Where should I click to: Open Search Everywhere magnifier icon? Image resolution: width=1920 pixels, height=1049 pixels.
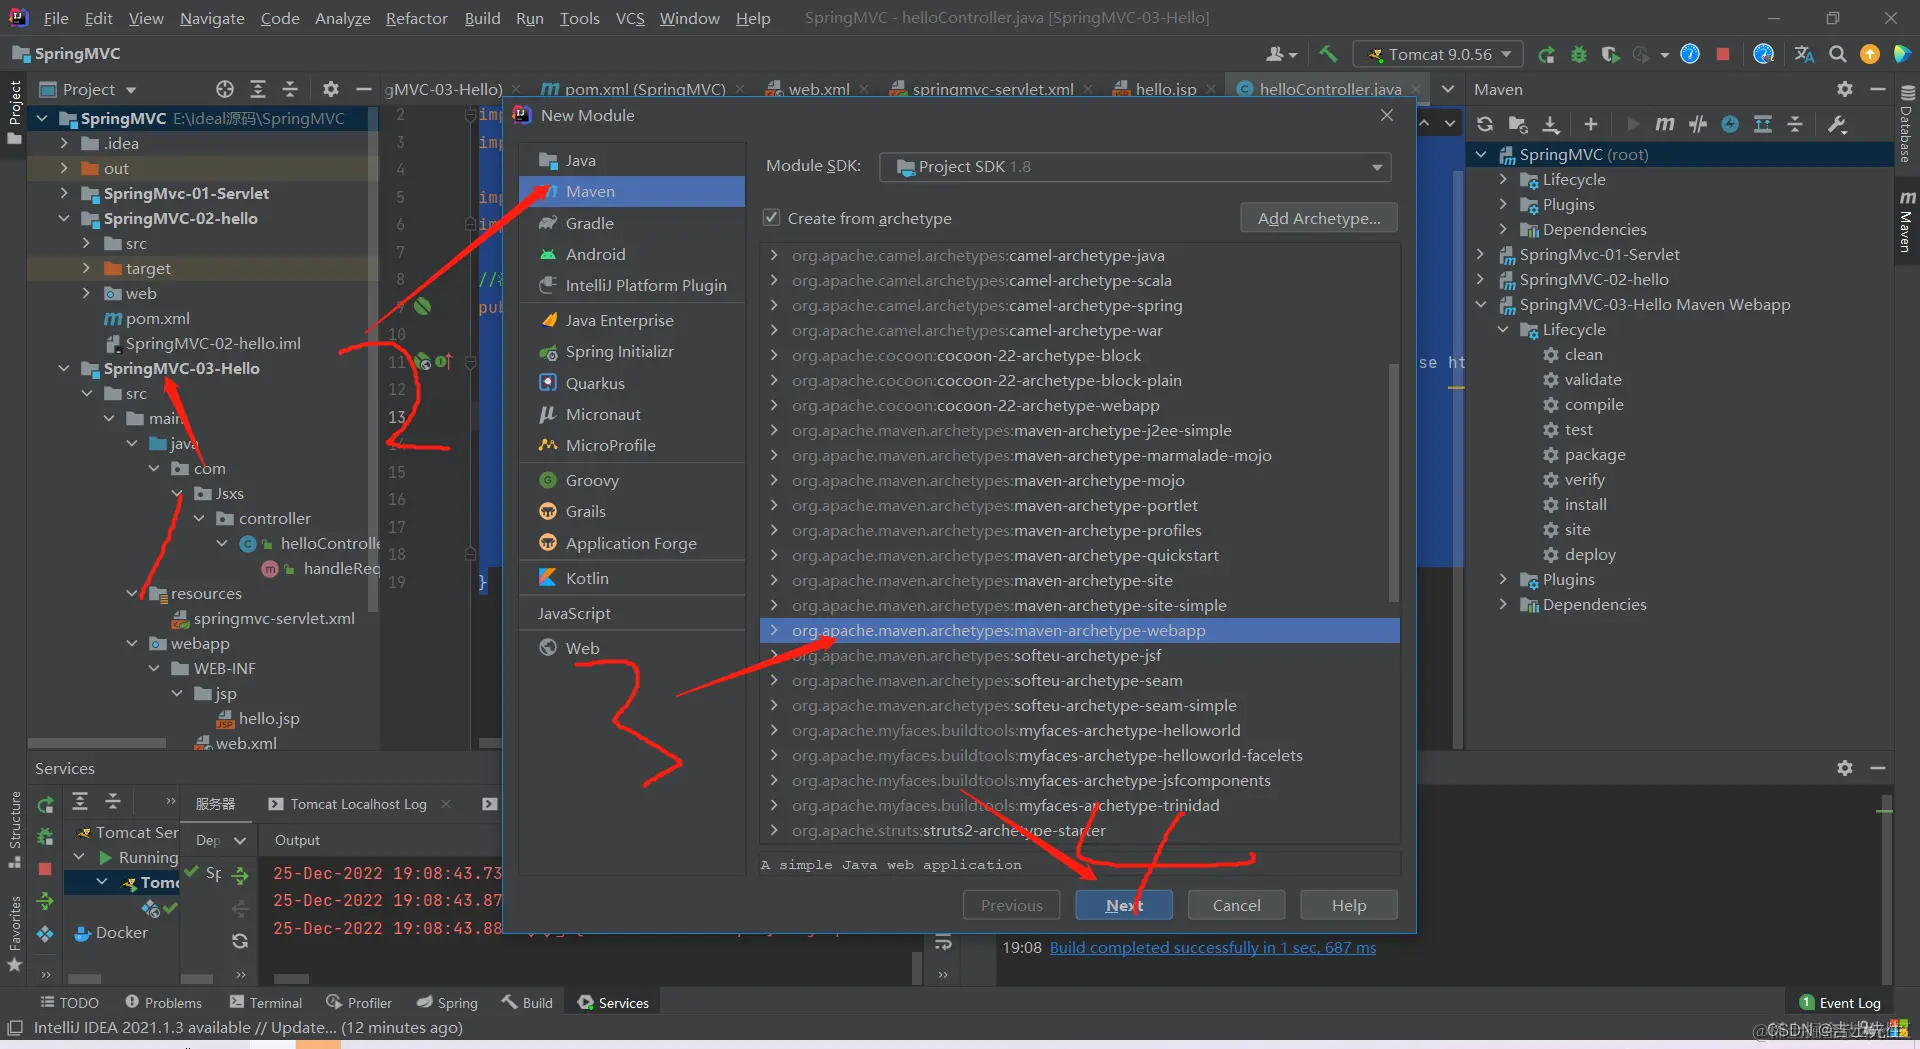[1837, 54]
